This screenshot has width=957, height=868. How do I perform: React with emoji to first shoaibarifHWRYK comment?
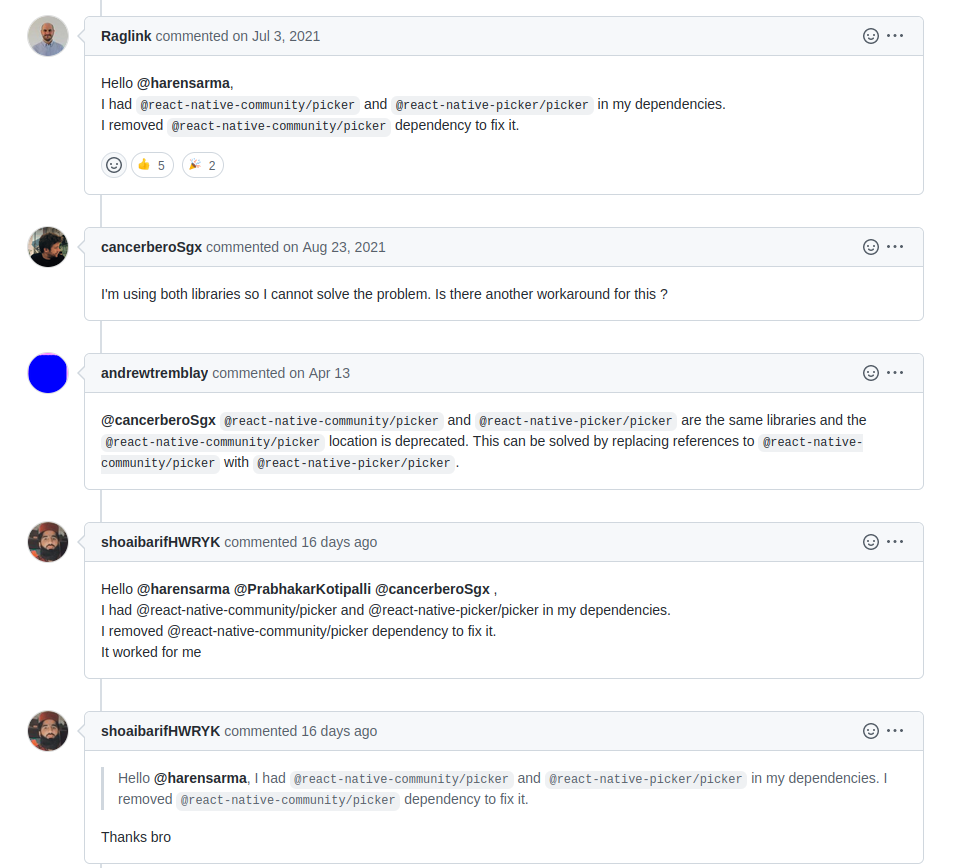[x=870, y=542]
